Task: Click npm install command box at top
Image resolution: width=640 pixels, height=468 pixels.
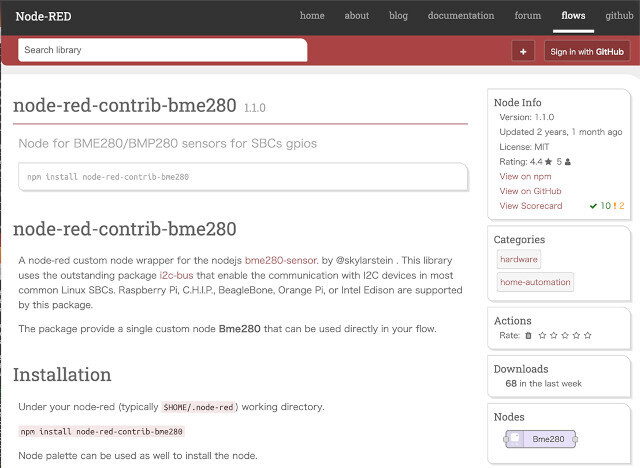Action: coord(243,177)
